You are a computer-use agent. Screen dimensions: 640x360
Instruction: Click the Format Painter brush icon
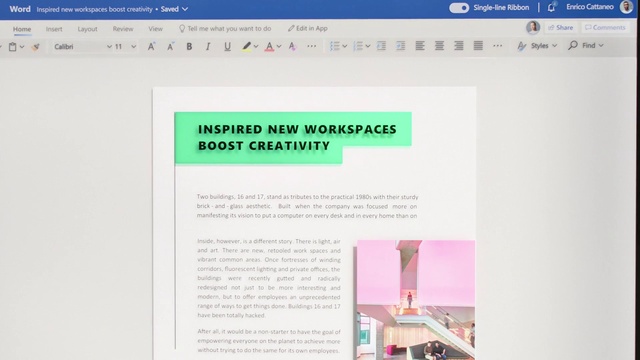36,47
